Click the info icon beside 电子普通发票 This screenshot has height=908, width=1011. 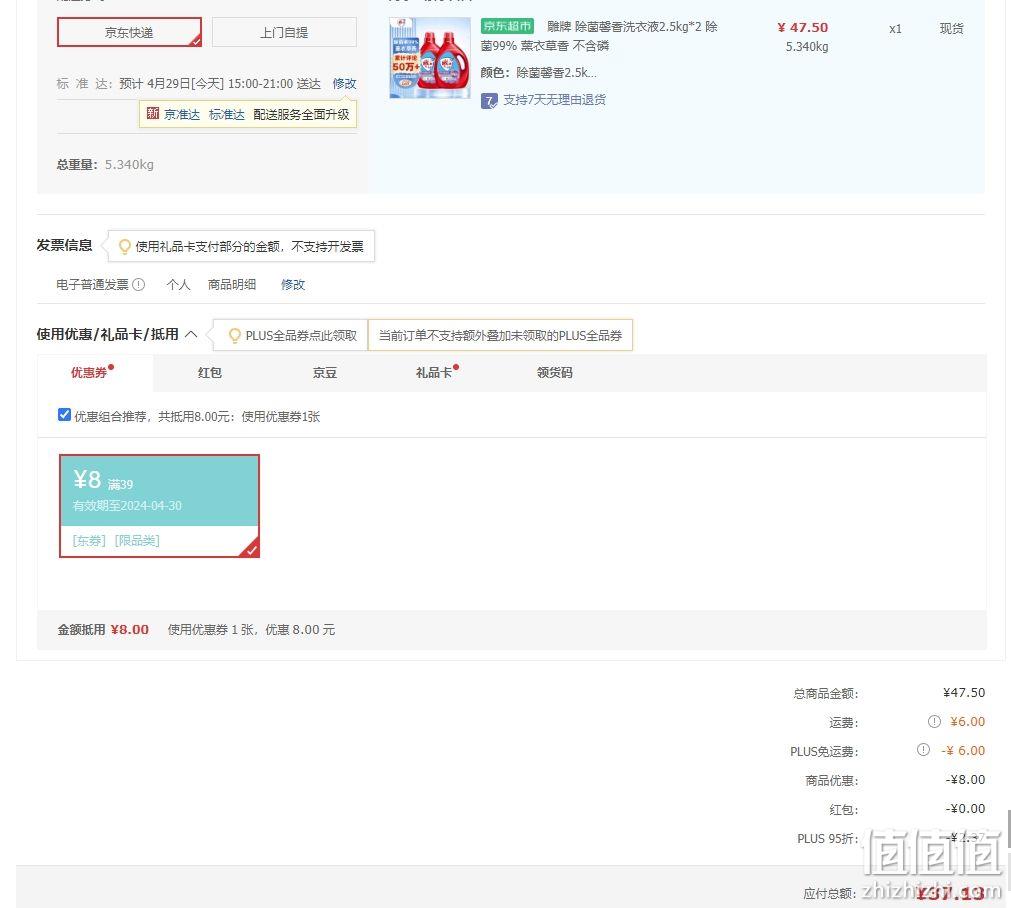[139, 284]
